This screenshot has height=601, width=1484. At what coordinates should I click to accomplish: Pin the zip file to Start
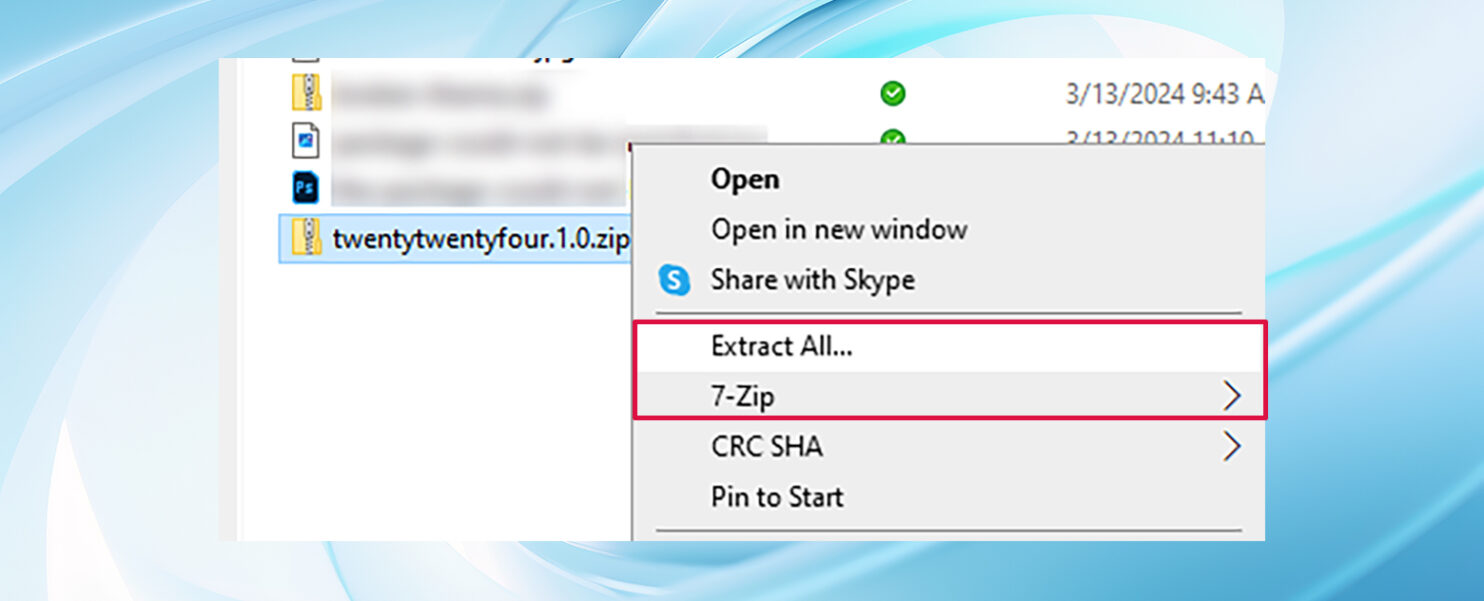pyautogui.click(x=776, y=497)
